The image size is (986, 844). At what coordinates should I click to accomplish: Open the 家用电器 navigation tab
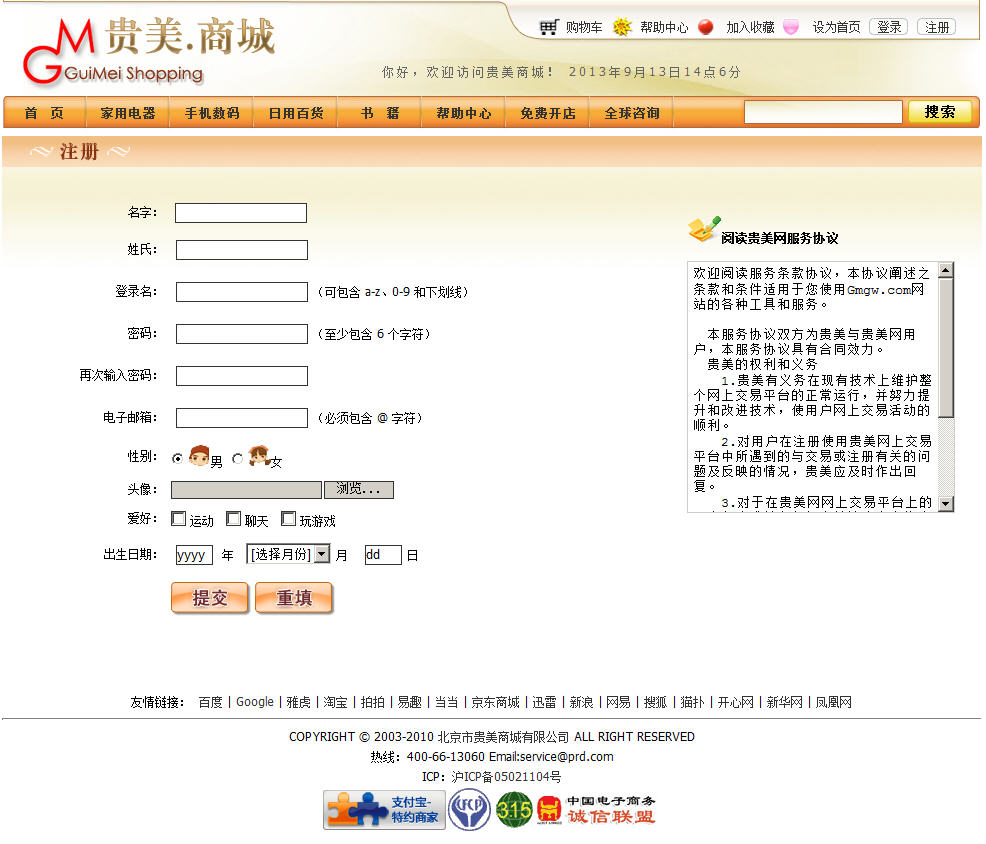(x=128, y=113)
